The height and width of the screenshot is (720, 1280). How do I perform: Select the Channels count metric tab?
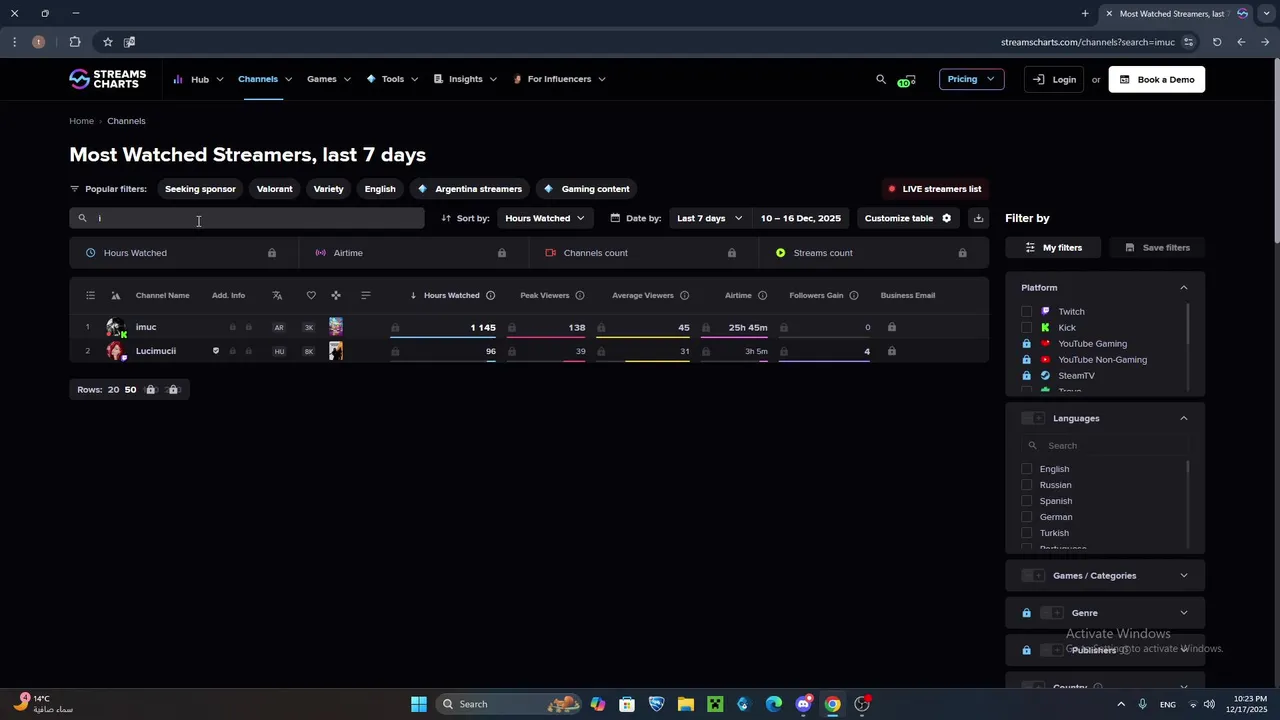point(644,253)
